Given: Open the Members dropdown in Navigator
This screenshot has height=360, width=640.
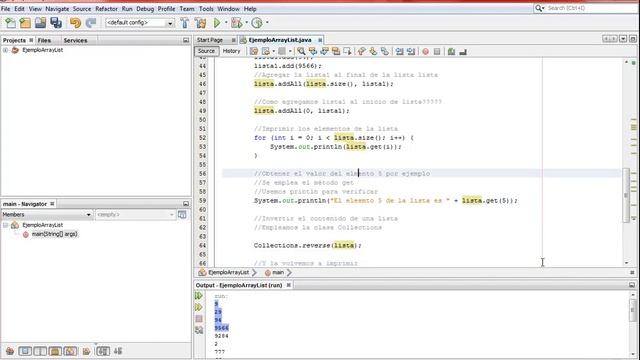Looking at the screenshot, I should tap(47, 215).
